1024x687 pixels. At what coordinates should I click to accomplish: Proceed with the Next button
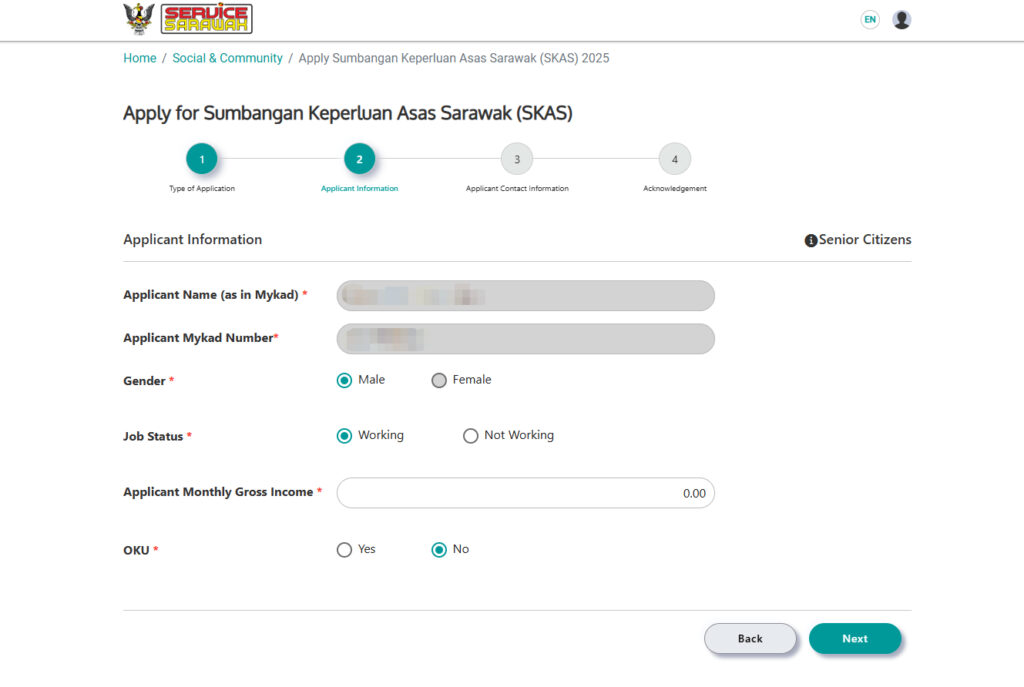pos(855,639)
